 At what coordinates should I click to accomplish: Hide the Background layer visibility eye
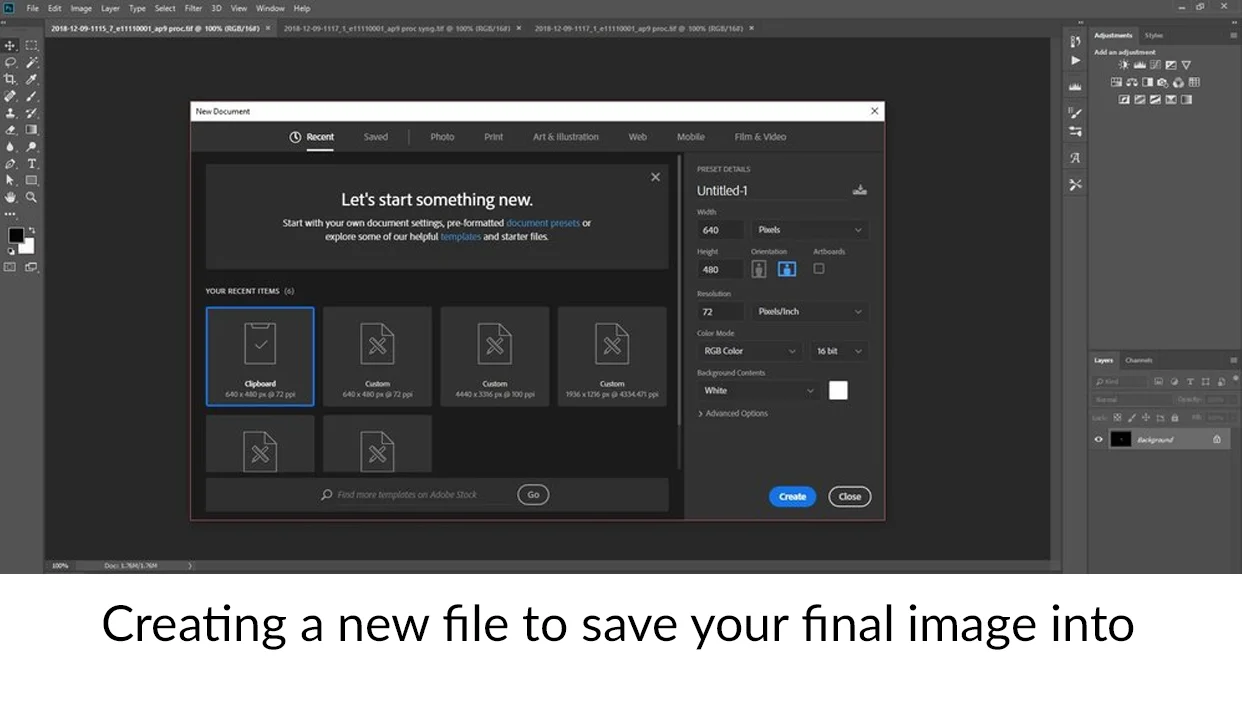coord(1098,439)
